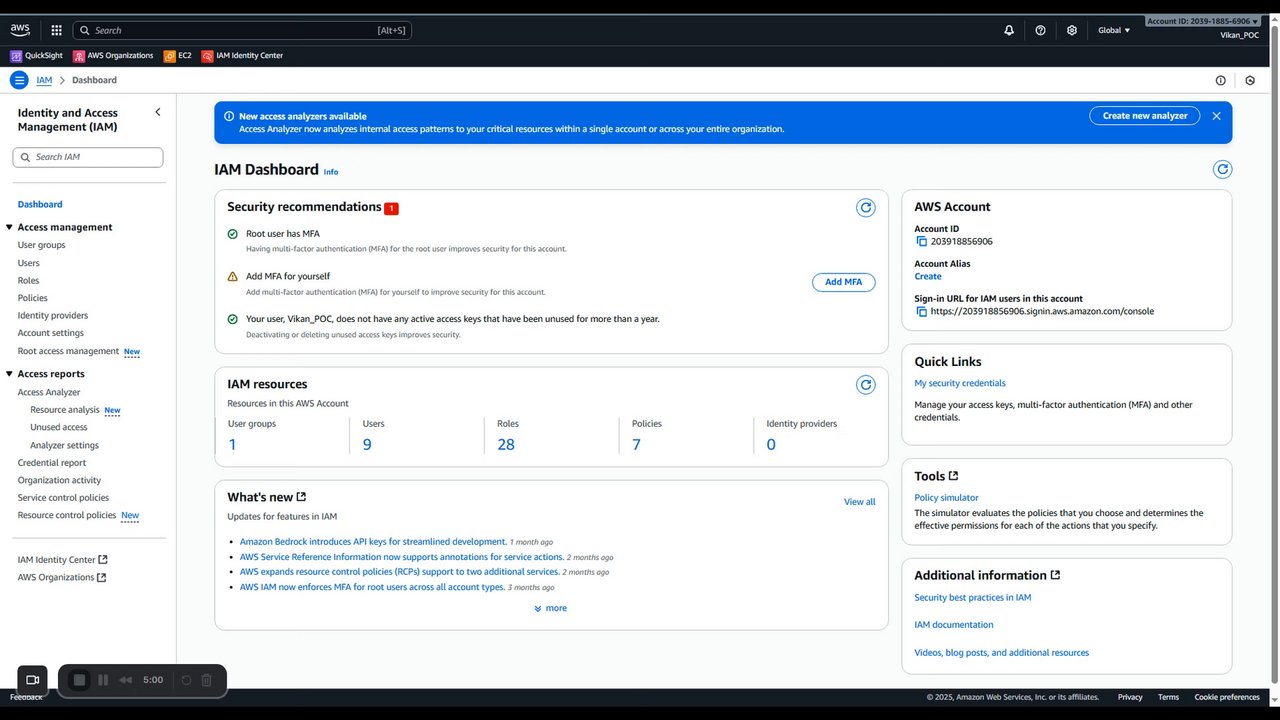Open Access Analyzer in the sidebar

(x=49, y=392)
